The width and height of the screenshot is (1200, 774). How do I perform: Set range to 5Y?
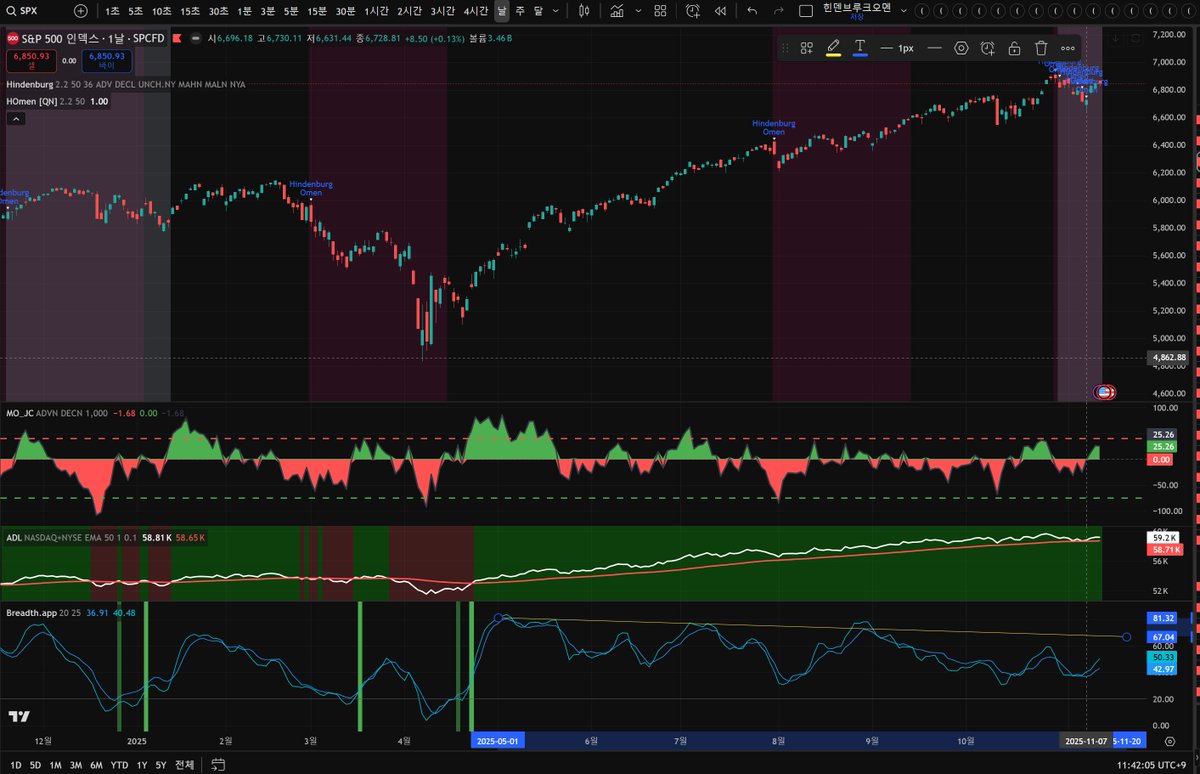(x=161, y=765)
